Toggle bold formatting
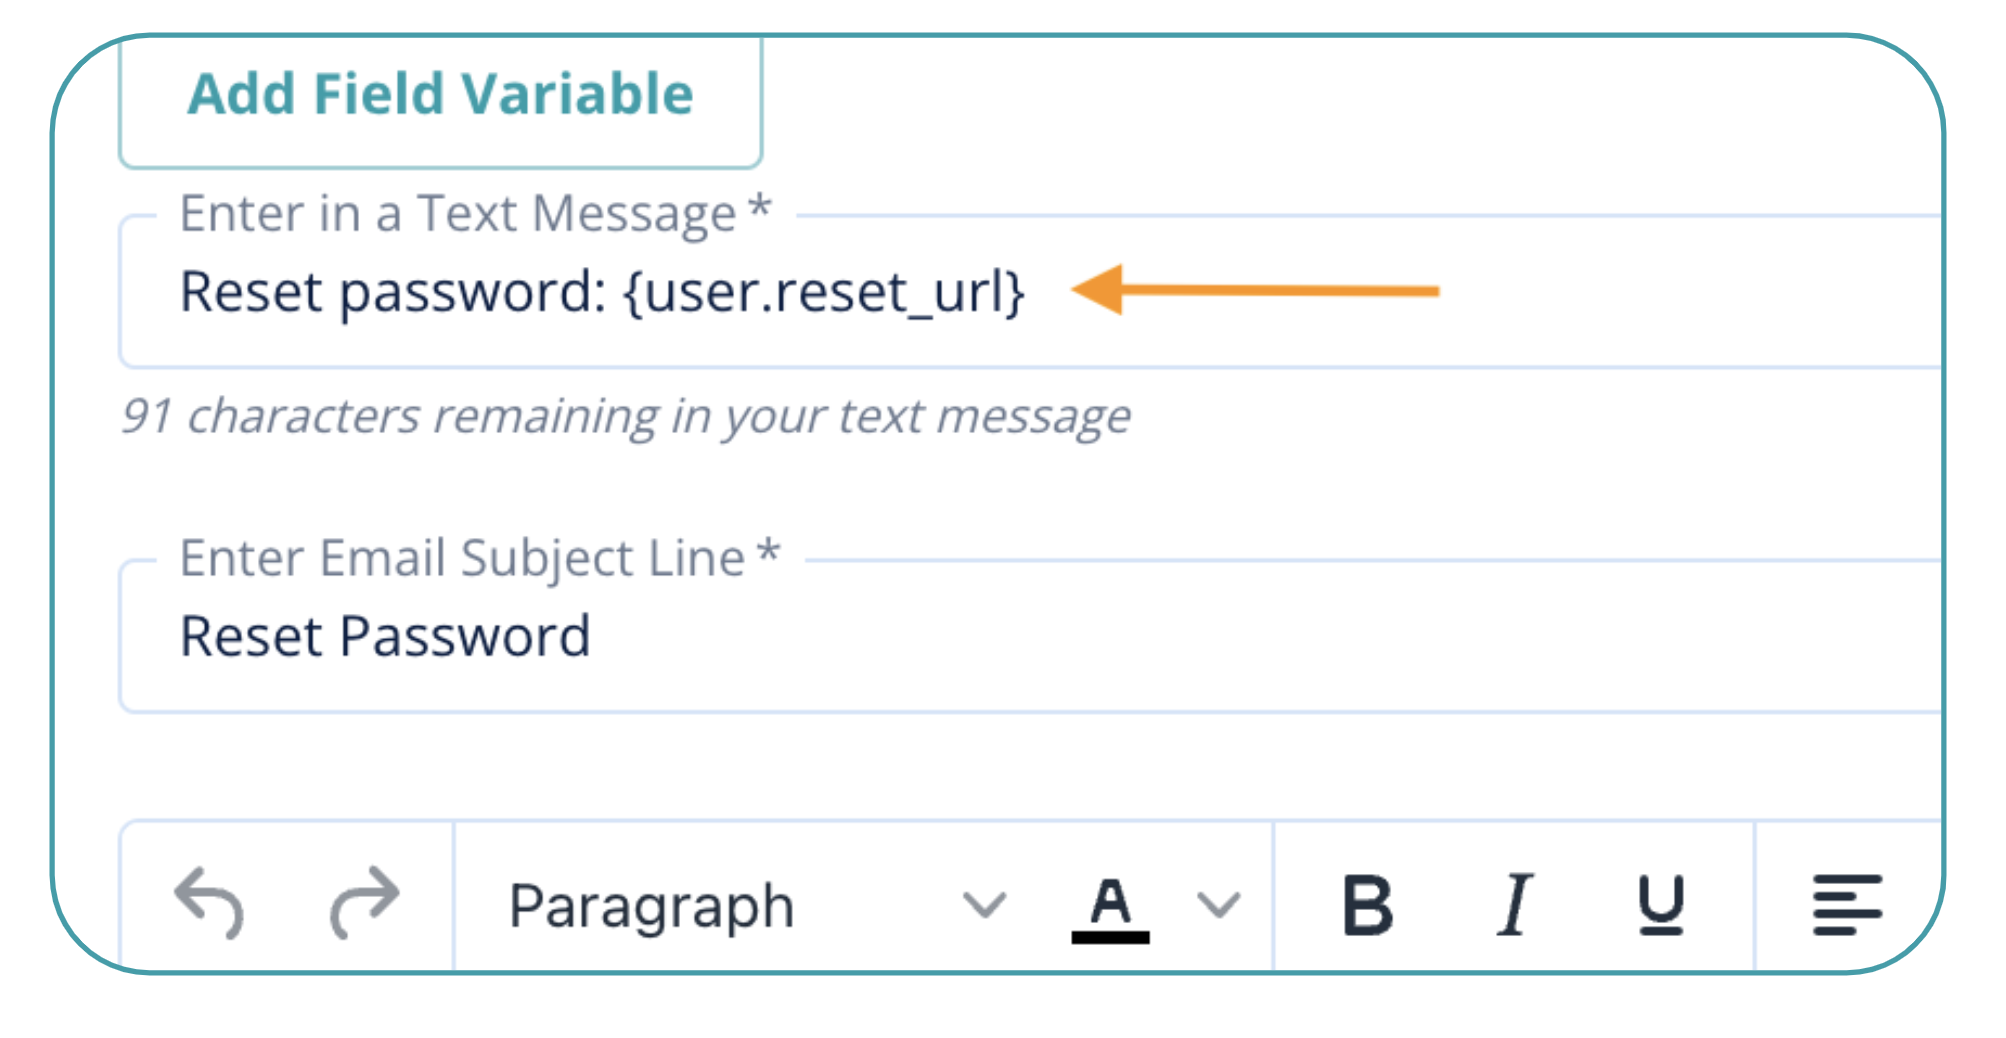2006x1038 pixels. (x=1367, y=905)
